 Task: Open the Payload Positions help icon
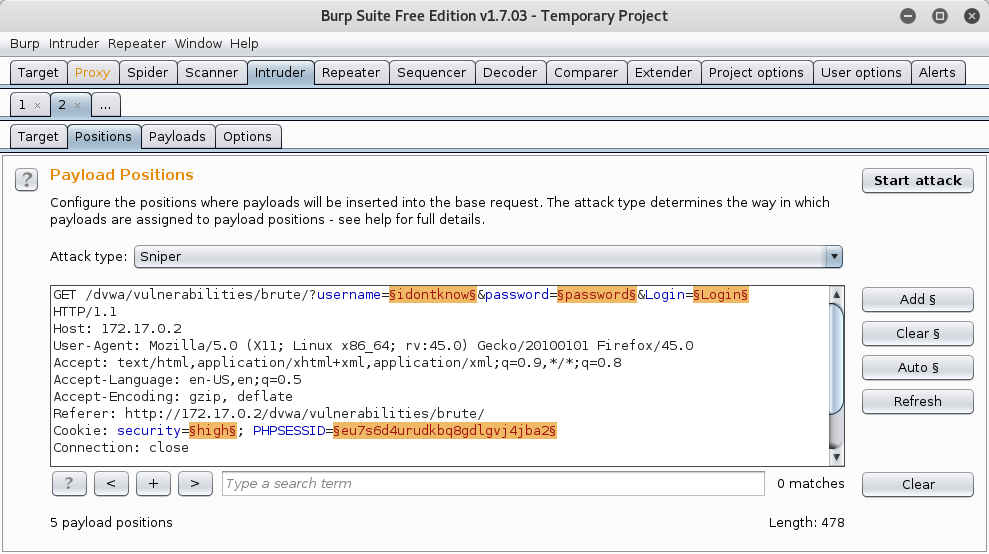(26, 180)
